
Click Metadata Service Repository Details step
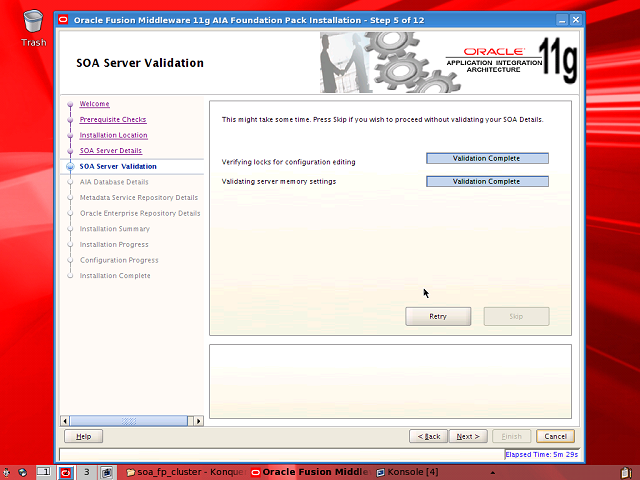click(x=139, y=198)
